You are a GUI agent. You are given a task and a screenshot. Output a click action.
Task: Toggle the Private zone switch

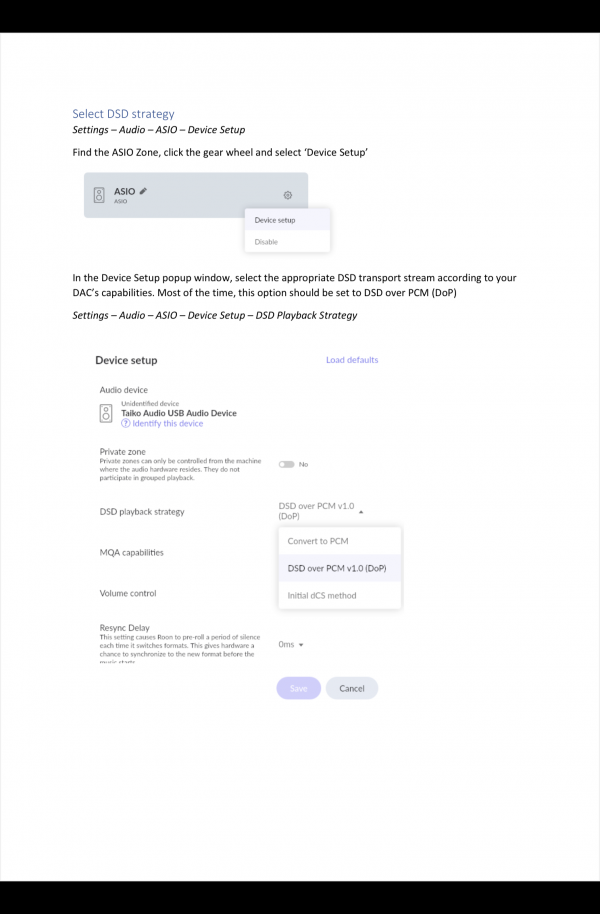point(287,464)
